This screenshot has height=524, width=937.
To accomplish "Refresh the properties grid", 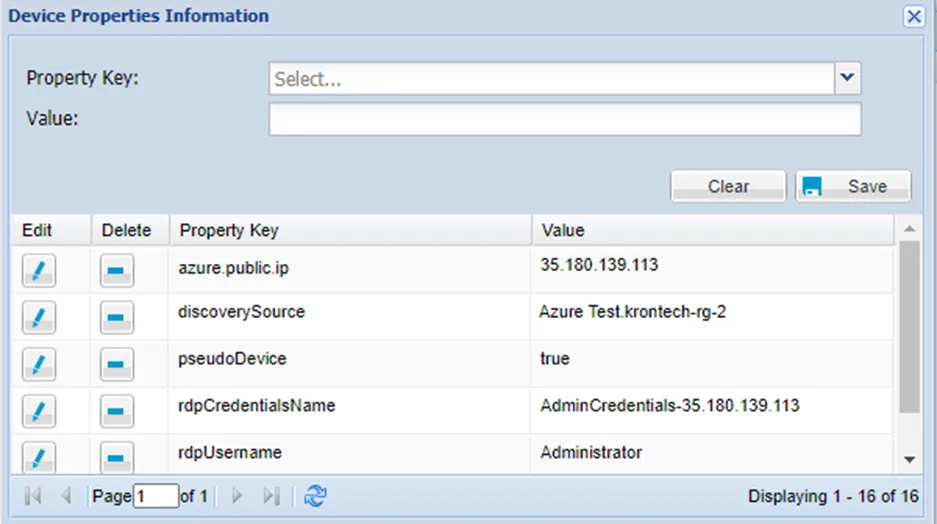I will [315, 496].
